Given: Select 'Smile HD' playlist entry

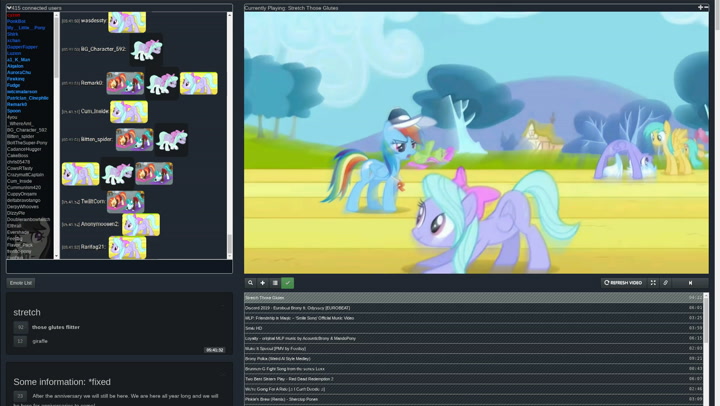Looking at the screenshot, I should click(473, 328).
